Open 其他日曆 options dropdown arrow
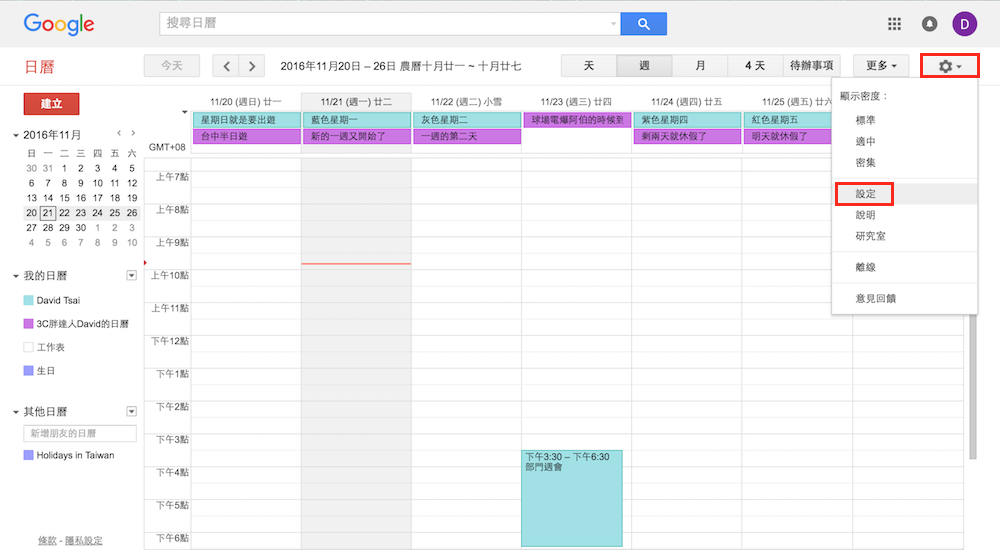This screenshot has width=1000, height=550. [x=131, y=411]
